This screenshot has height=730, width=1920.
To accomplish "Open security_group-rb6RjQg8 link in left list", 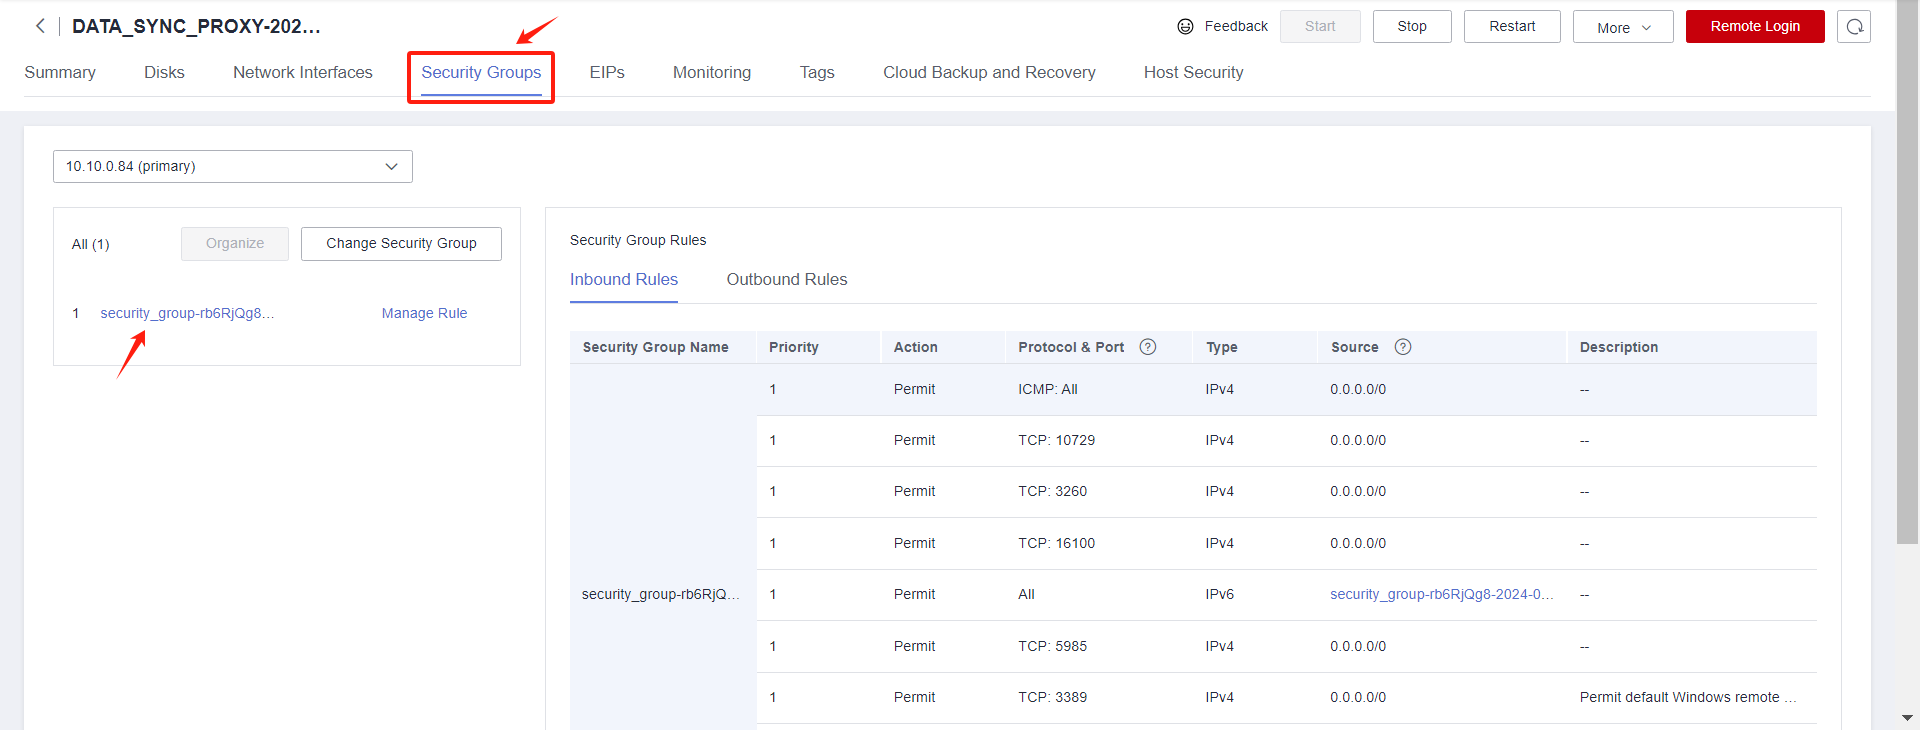I will [187, 314].
